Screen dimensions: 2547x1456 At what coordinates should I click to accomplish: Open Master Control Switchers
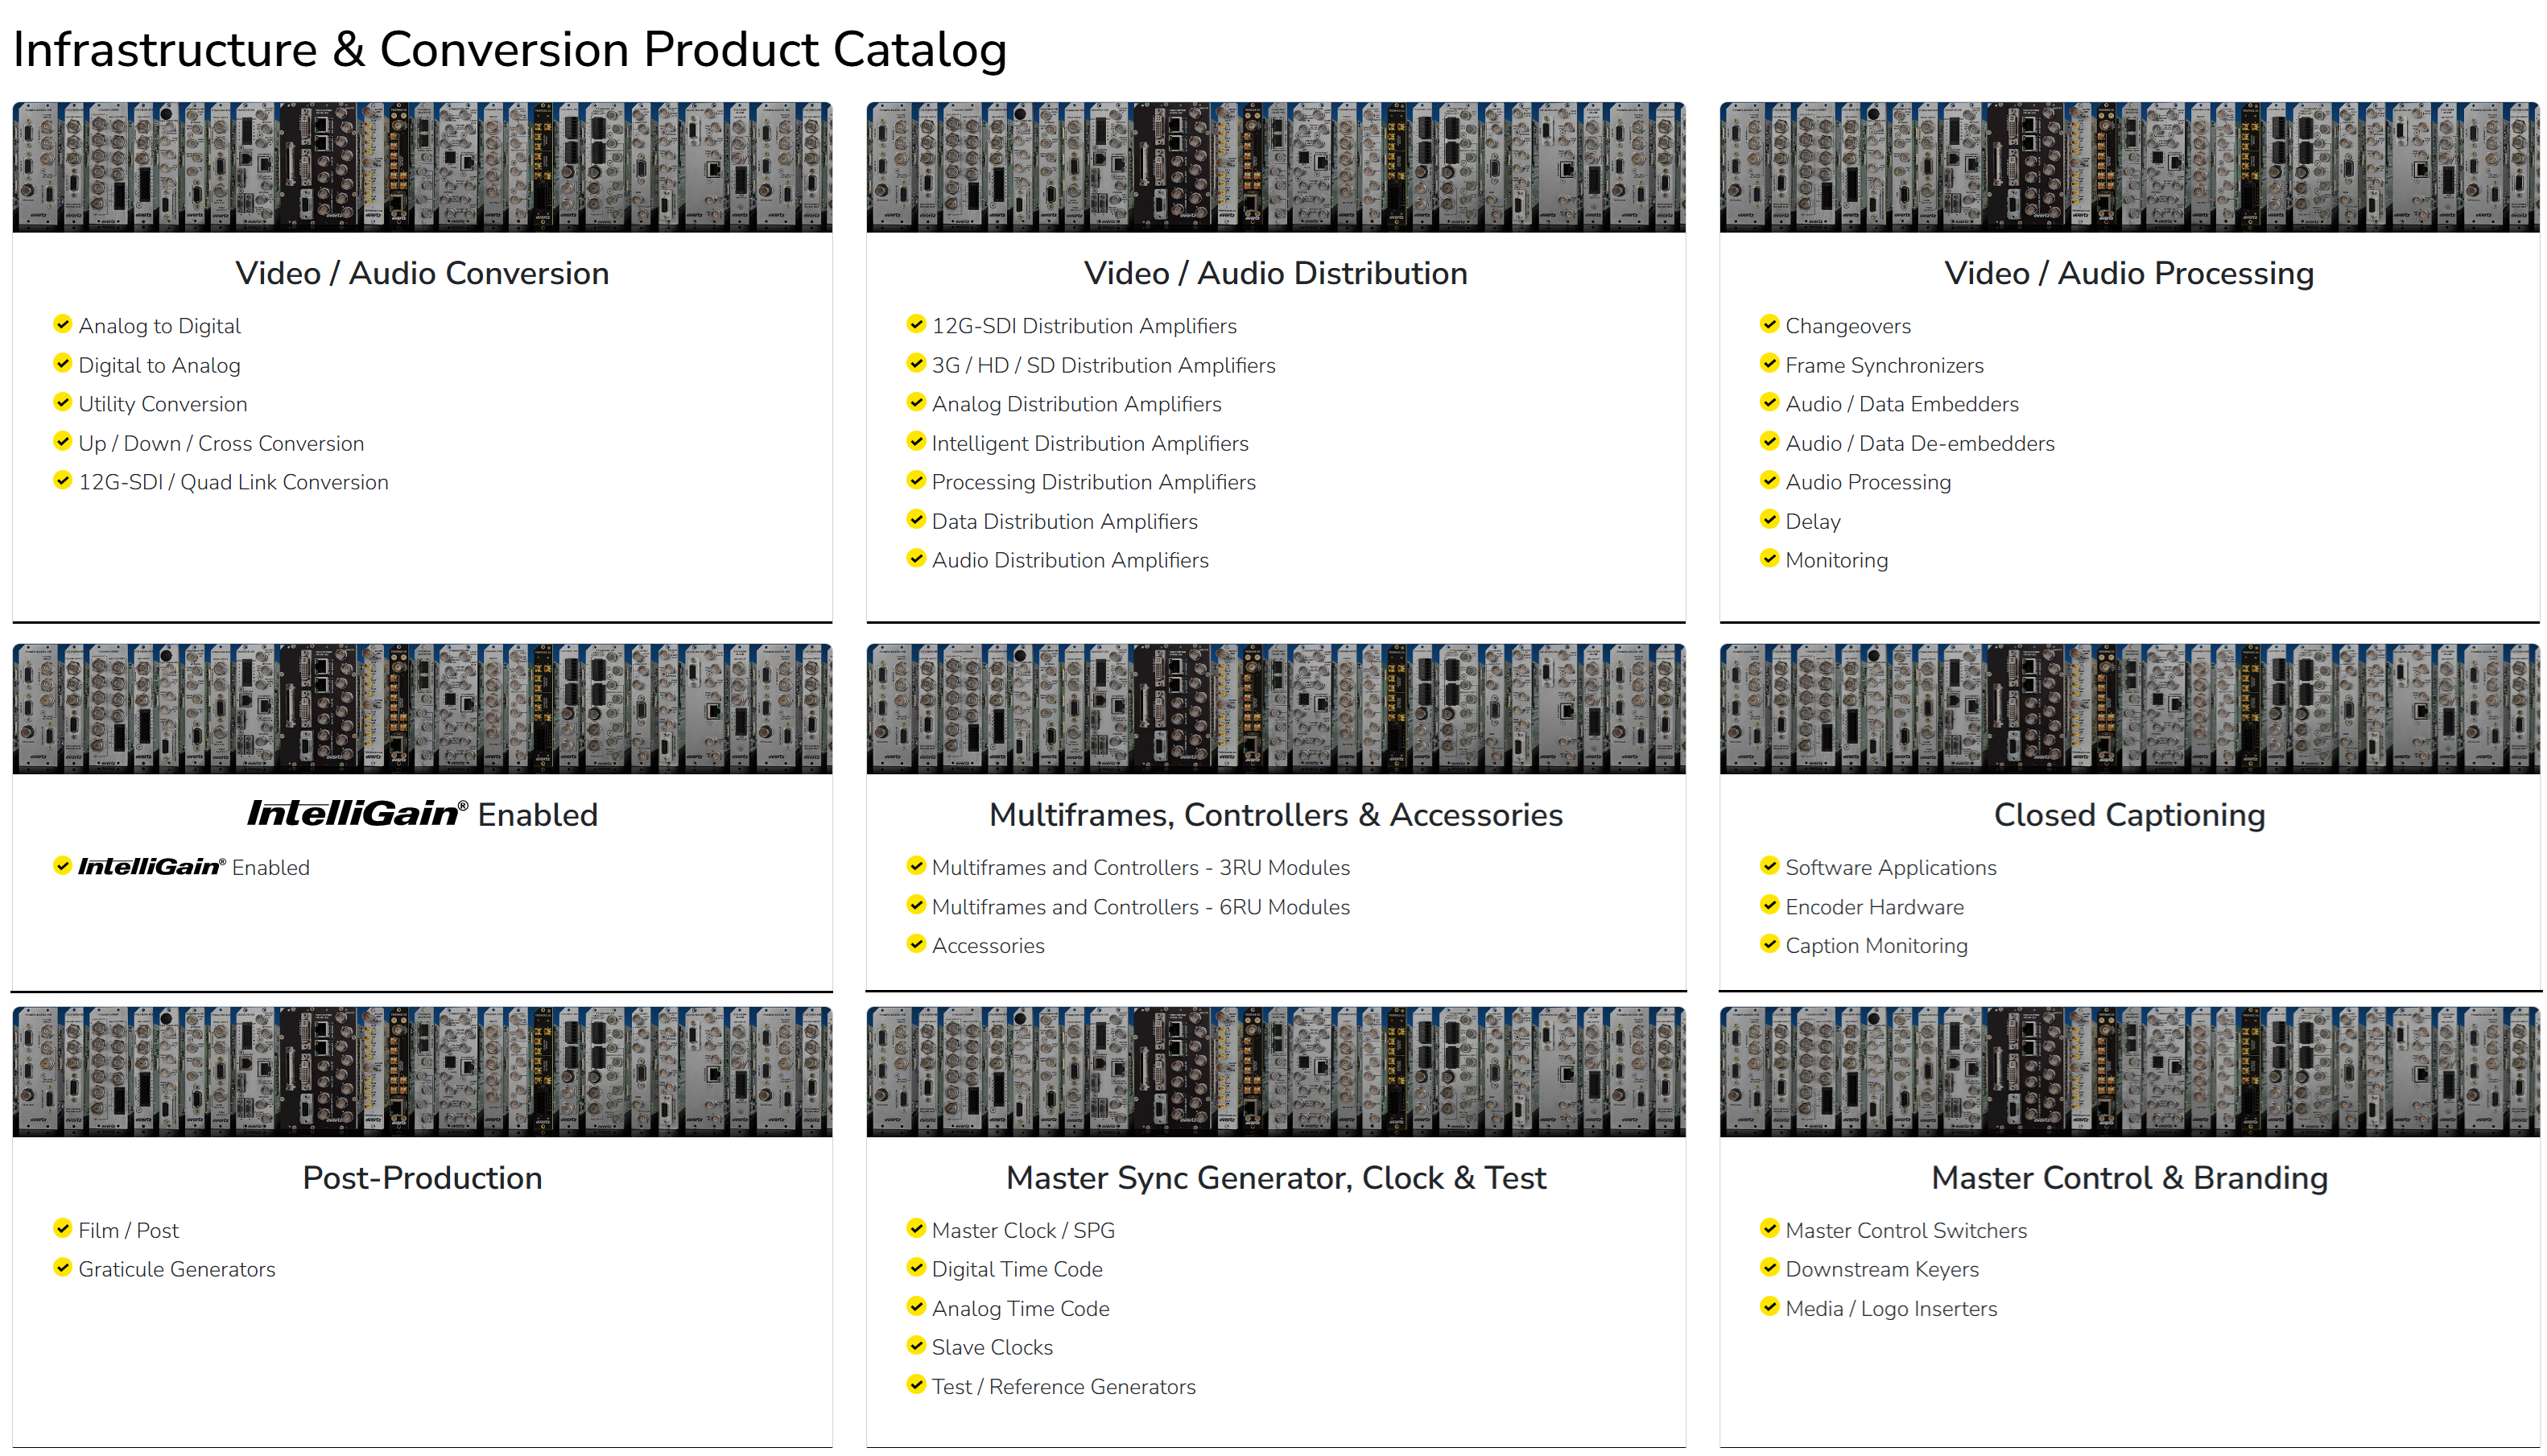[1906, 1230]
